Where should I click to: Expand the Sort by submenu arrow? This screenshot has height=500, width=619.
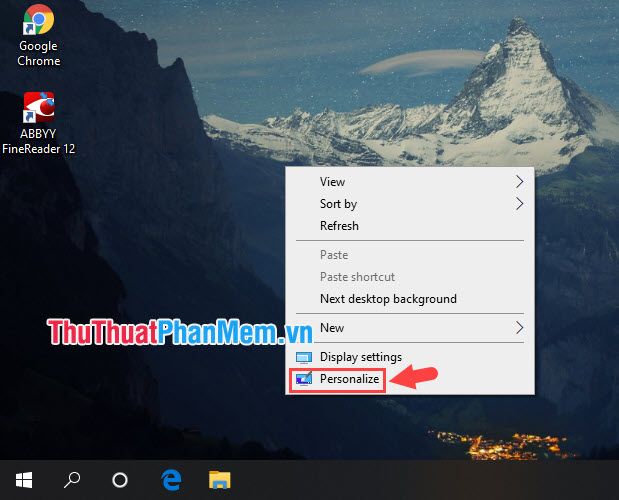click(x=519, y=204)
